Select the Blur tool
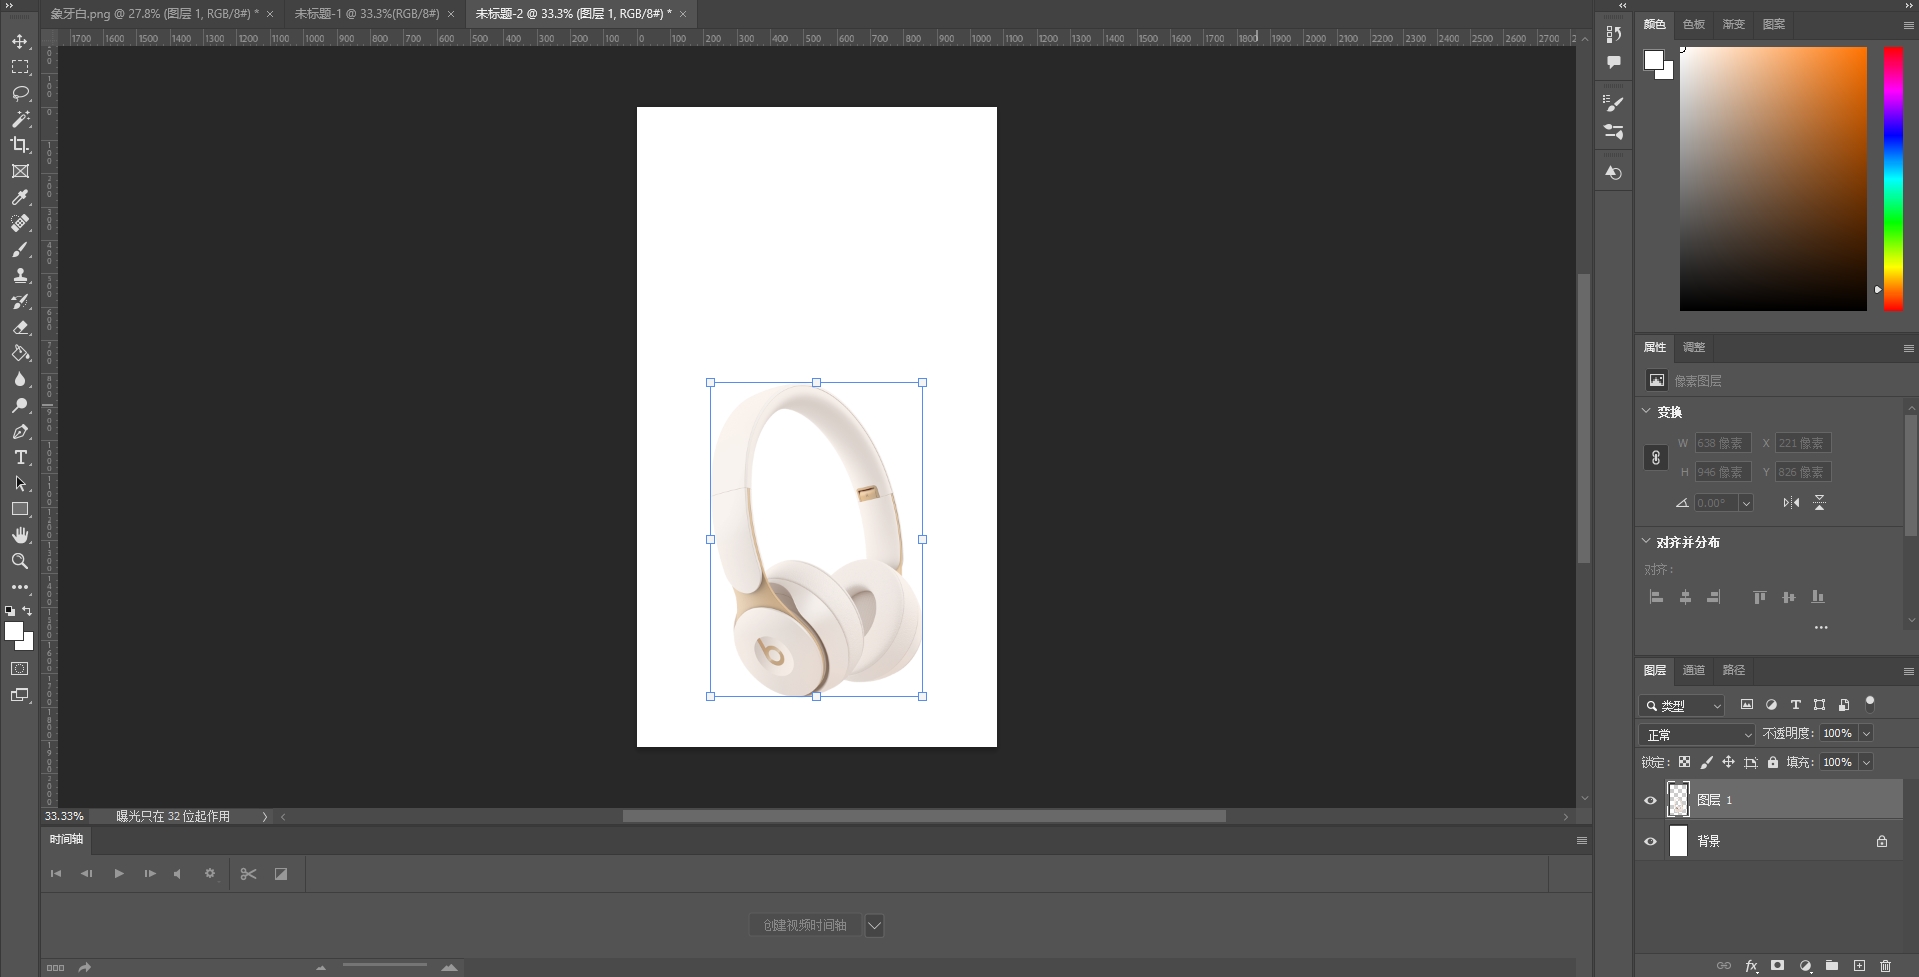This screenshot has width=1919, height=977. (x=20, y=380)
